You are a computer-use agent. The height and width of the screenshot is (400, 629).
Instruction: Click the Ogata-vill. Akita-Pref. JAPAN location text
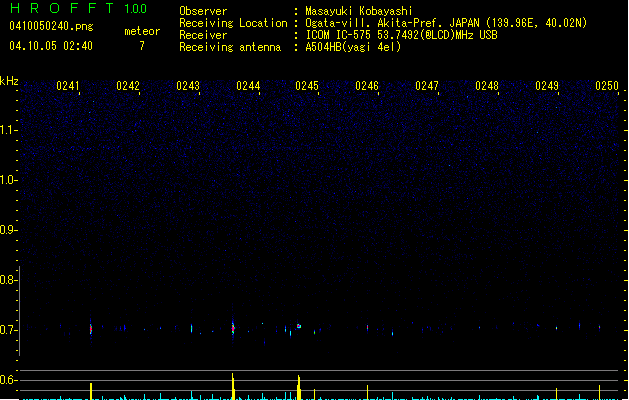pos(446,23)
